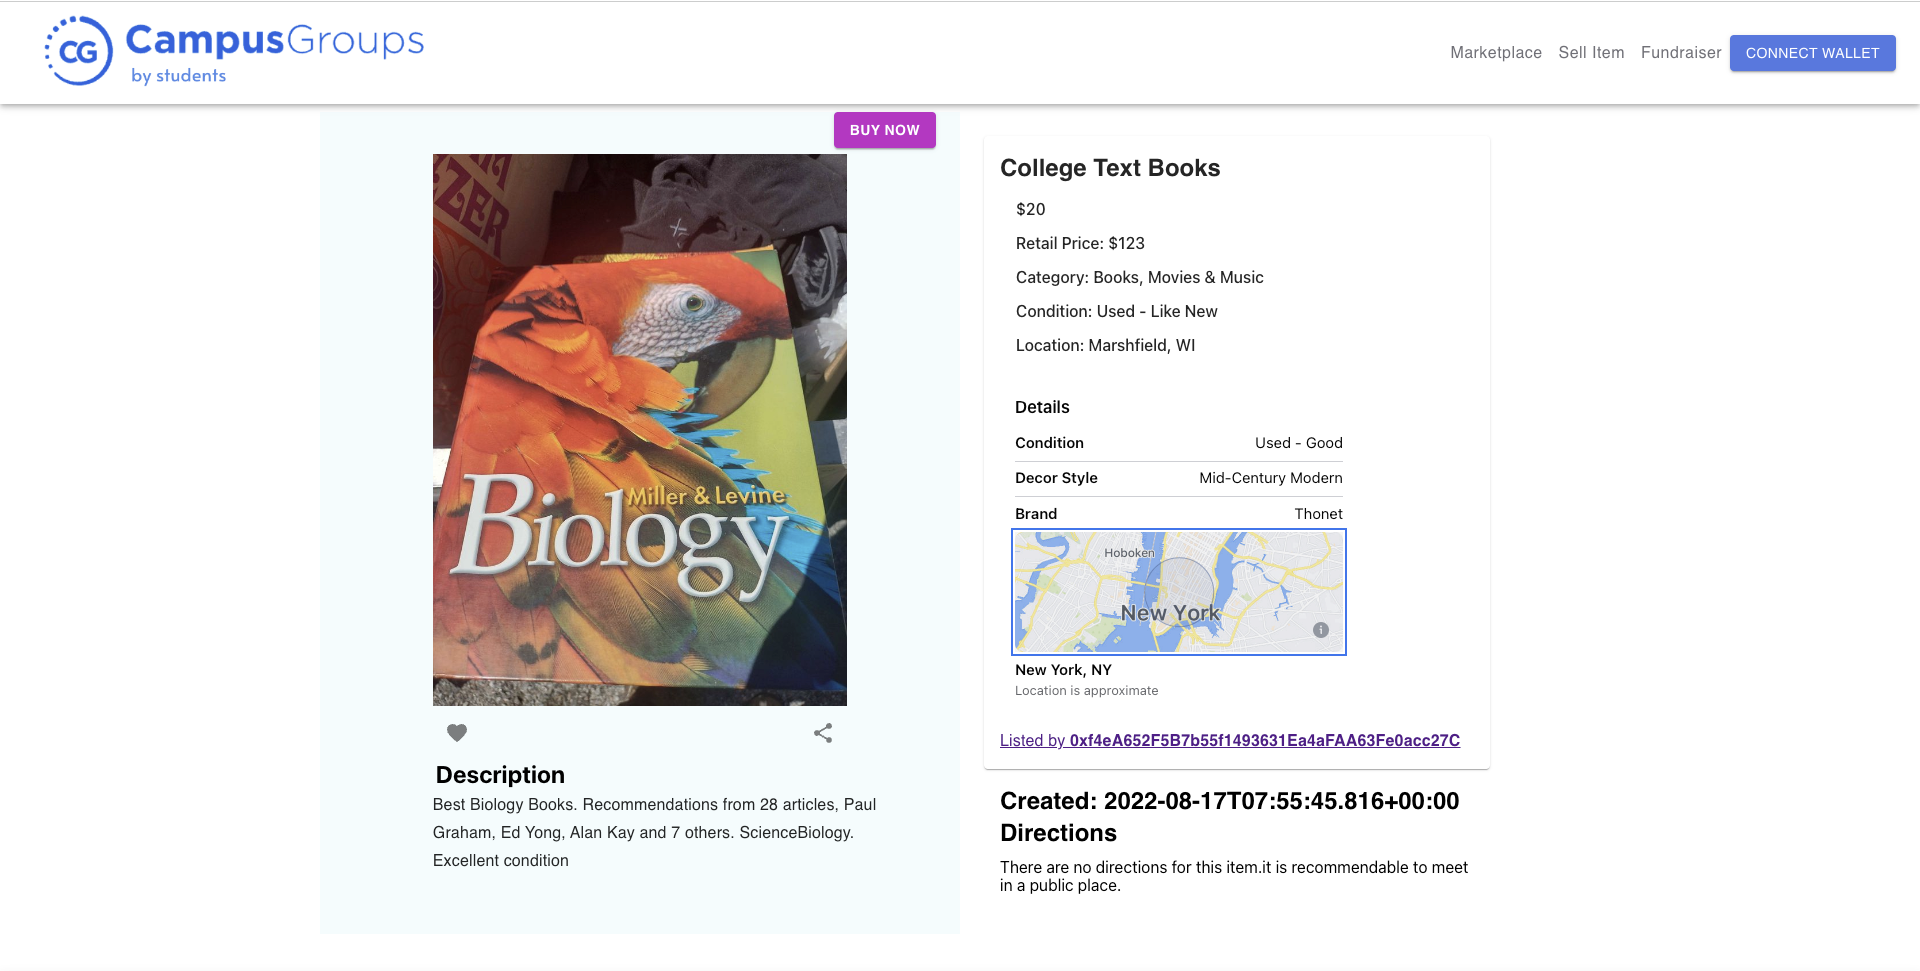Click the New York map preview
1920x971 pixels.
pyautogui.click(x=1179, y=592)
